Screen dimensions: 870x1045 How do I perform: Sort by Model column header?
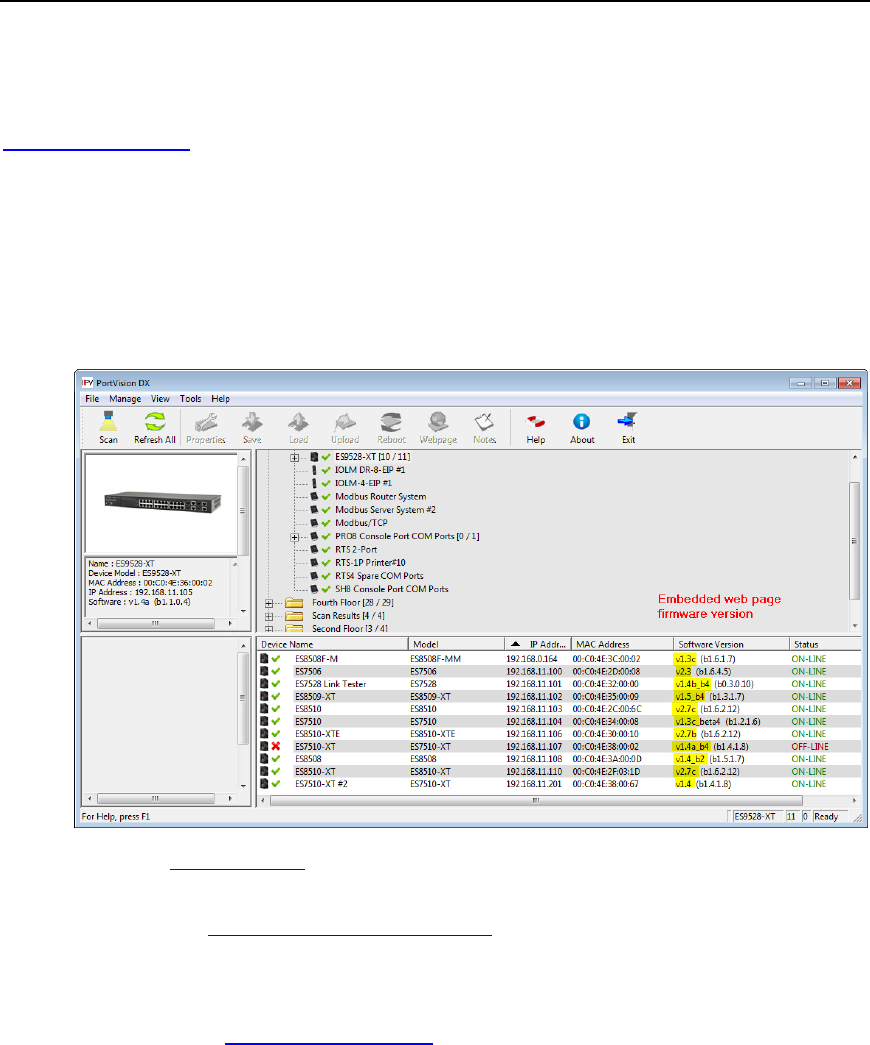tap(456, 644)
